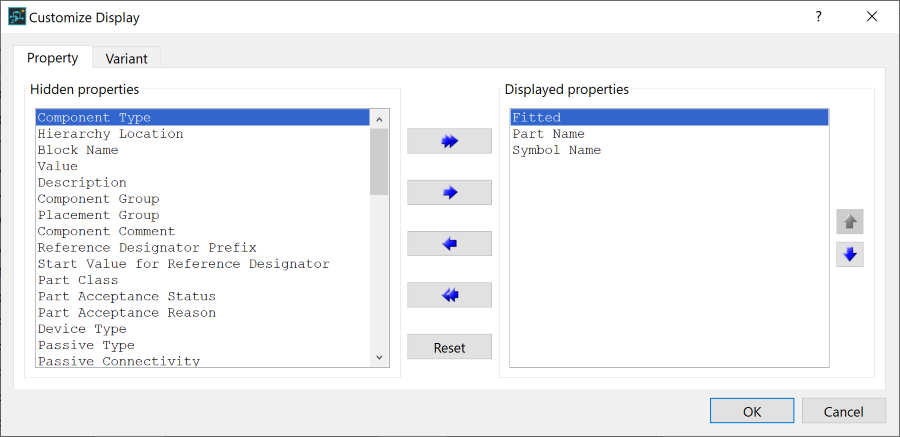Screen dimensions: 900x437
Task: Click the single right arrow button
Action: click(x=449, y=192)
